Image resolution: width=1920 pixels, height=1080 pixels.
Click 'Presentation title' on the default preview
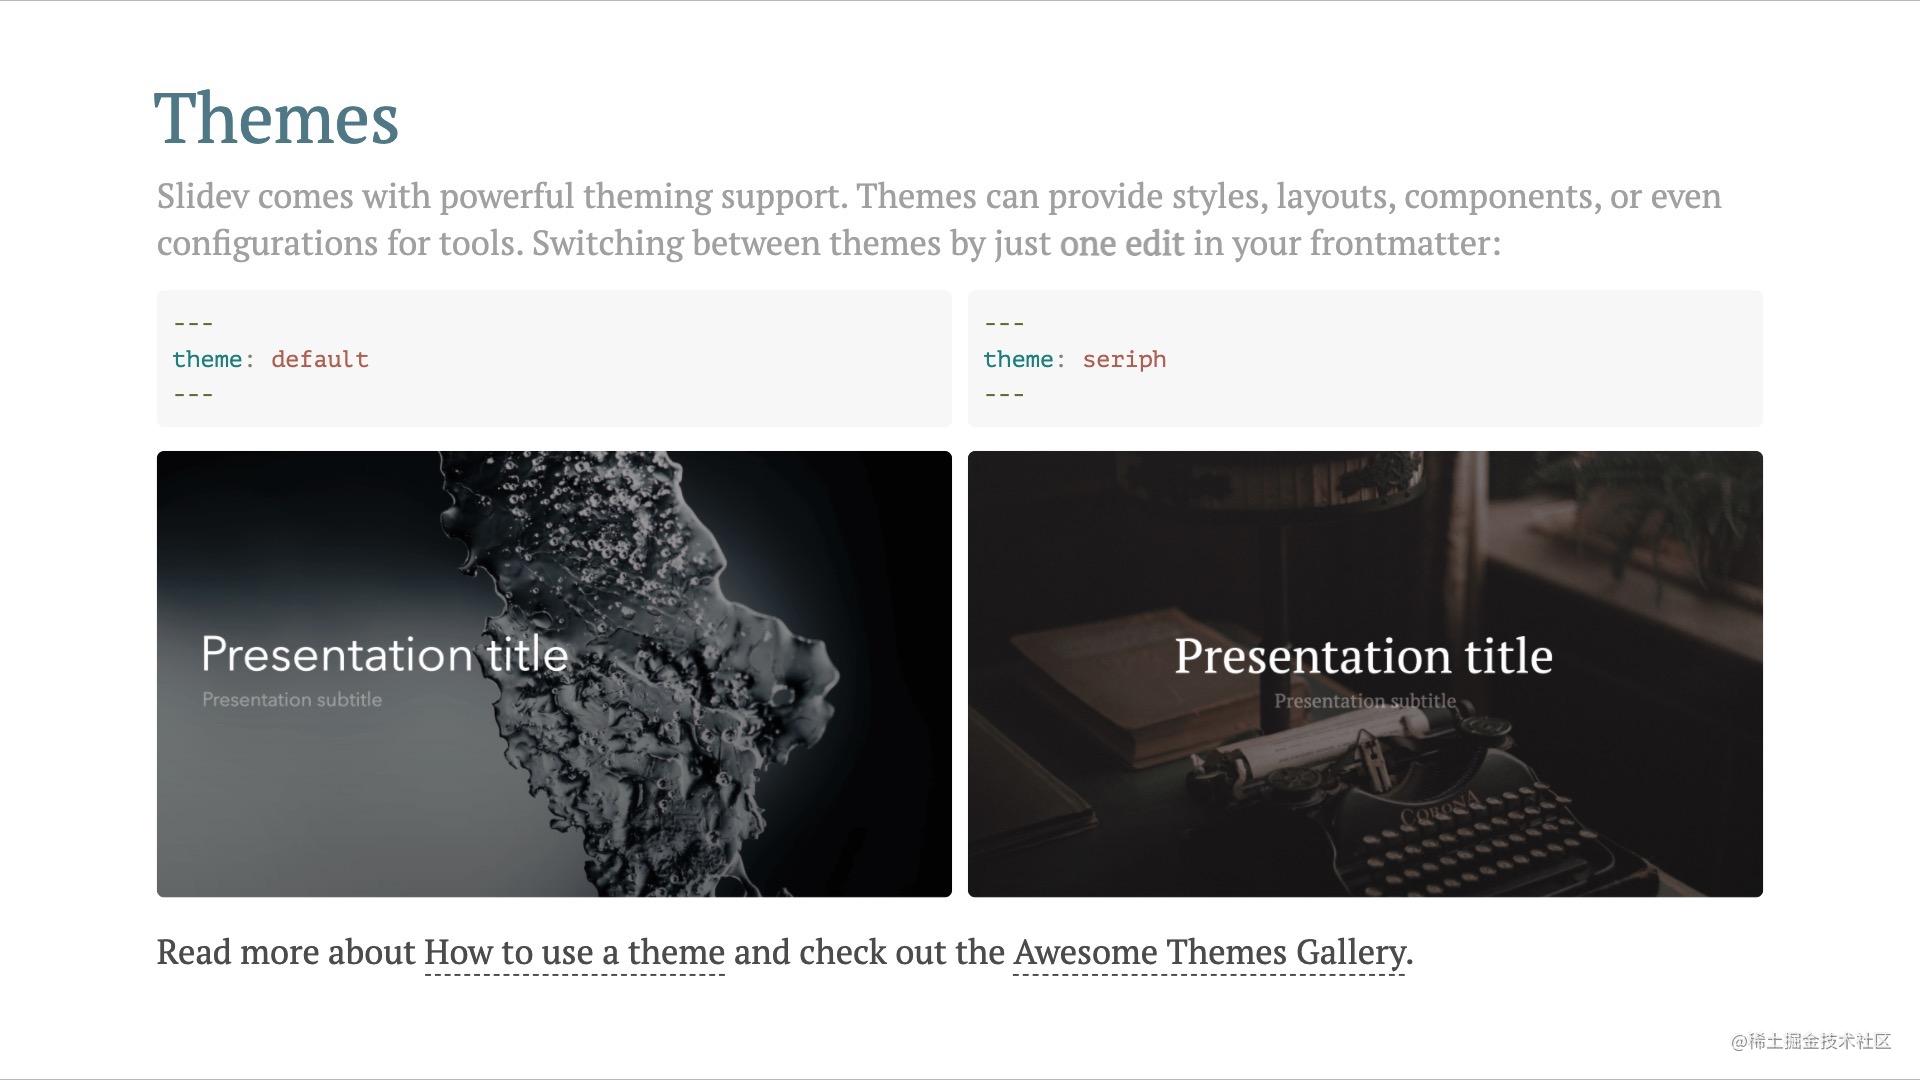385,655
